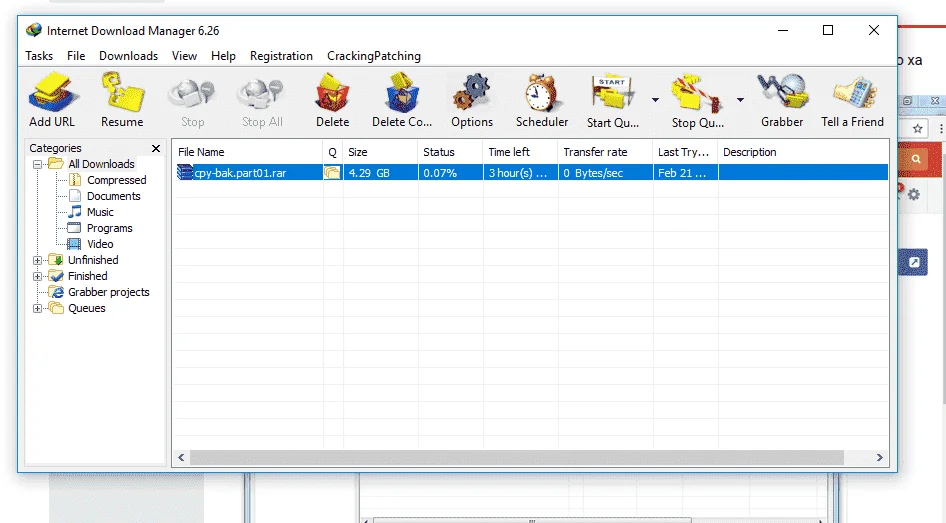Expand the Queues tree node
This screenshot has height=523, width=946.
[37, 308]
